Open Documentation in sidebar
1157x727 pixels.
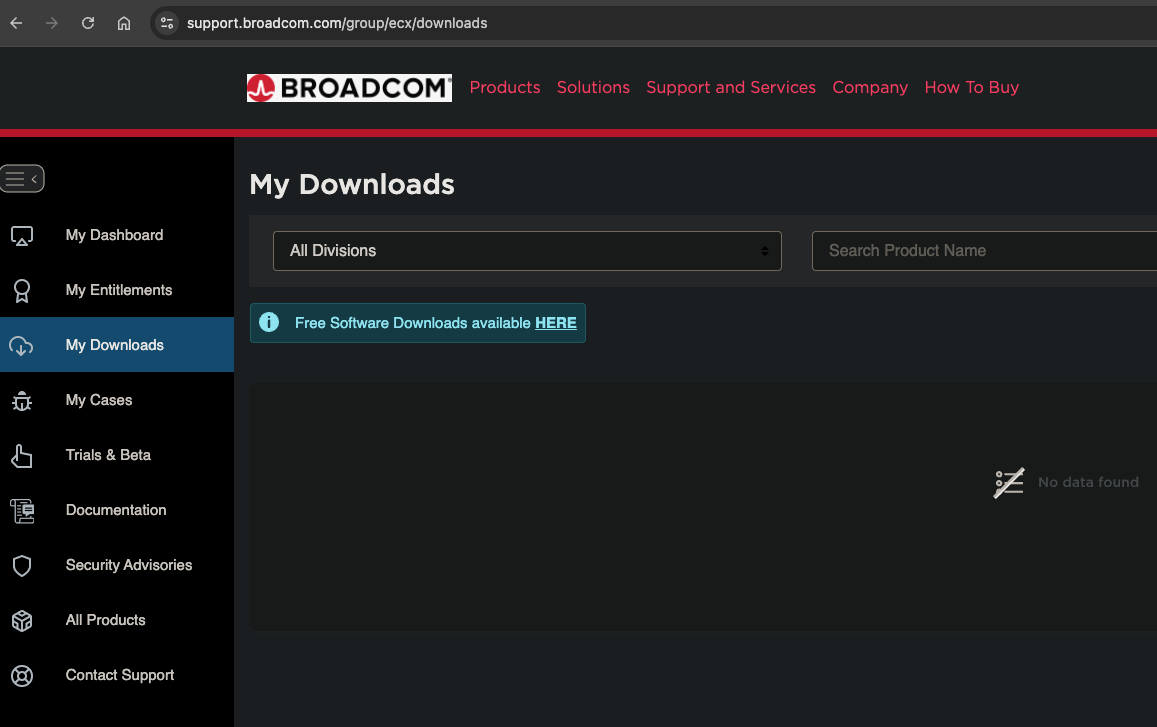coord(116,510)
